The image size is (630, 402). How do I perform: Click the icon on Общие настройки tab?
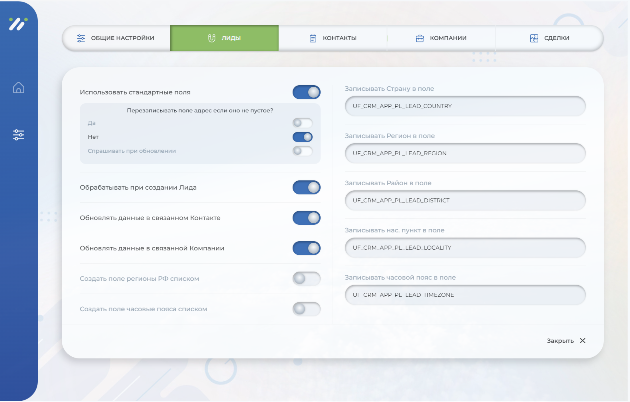(81, 38)
